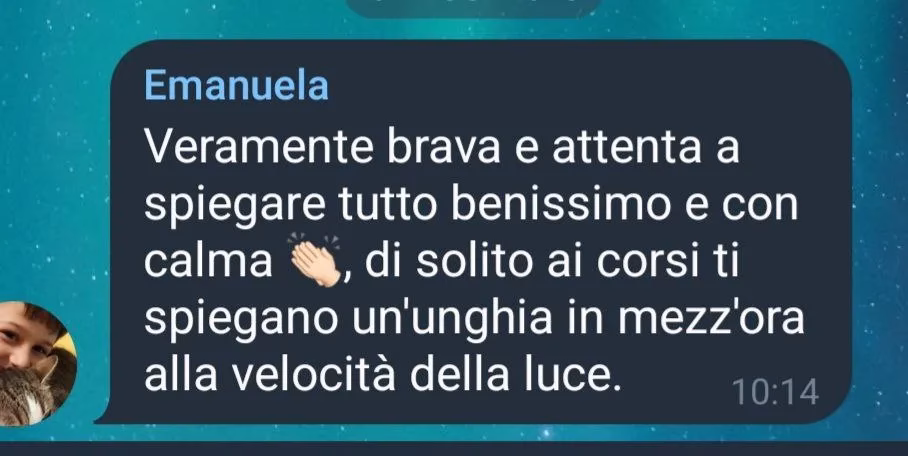
Task: Click the dark bar below the chat
Action: 454,450
